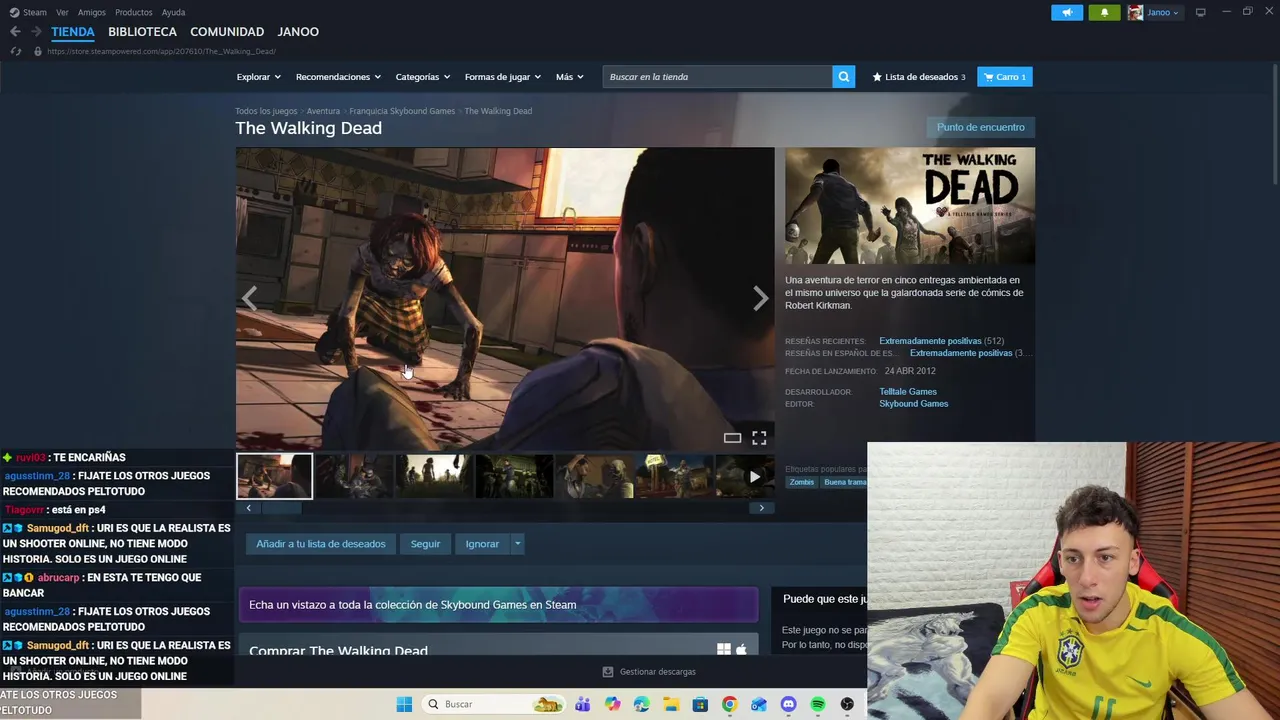The width and height of the screenshot is (1280, 720).
Task: Play the video thumbnail in the strip
Action: click(x=754, y=477)
